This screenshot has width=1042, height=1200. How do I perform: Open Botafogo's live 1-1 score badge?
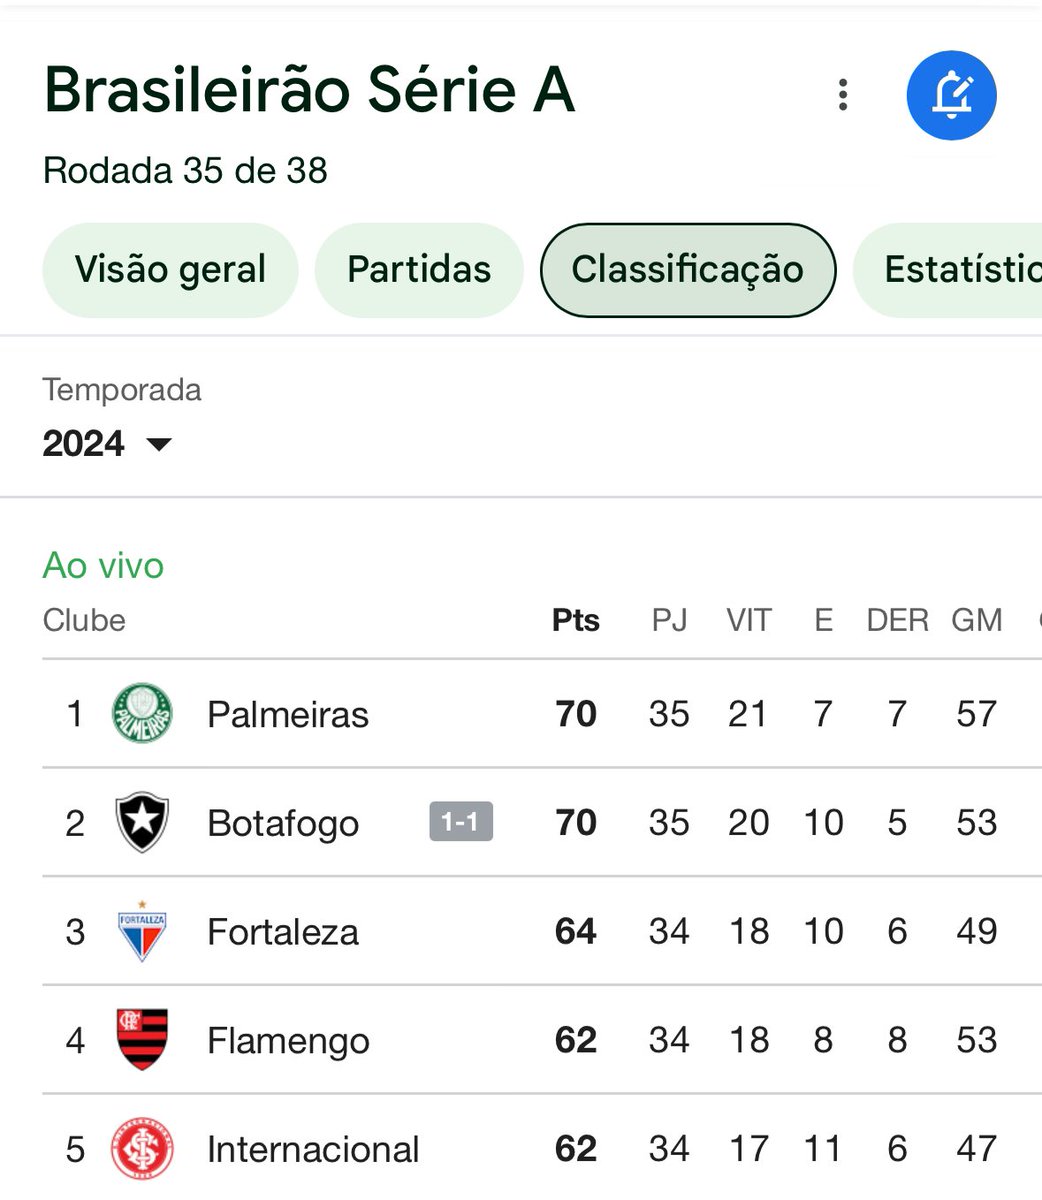461,822
